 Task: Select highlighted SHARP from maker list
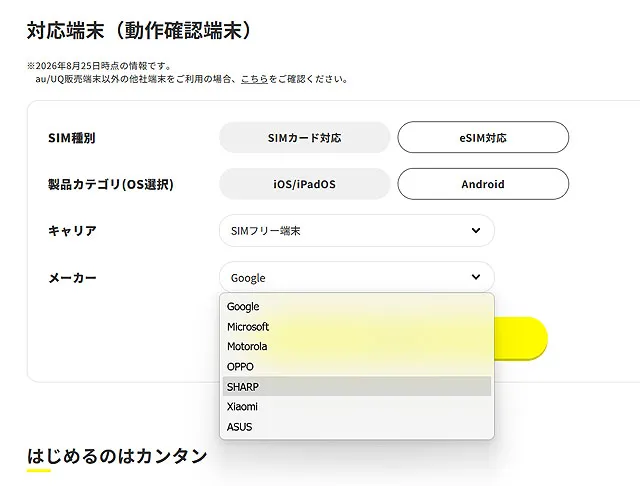[357, 386]
